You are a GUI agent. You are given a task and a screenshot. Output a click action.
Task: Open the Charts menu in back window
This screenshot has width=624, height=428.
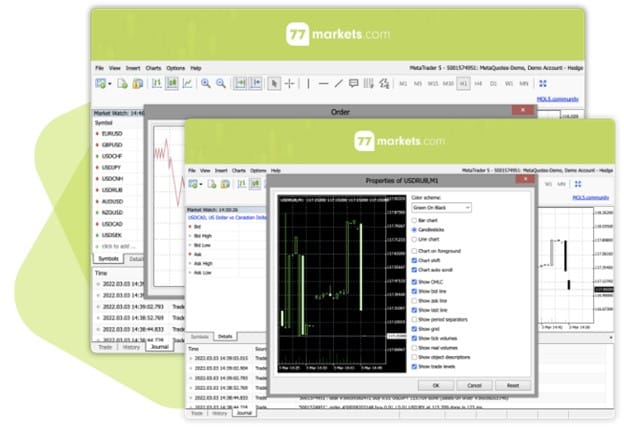[x=153, y=68]
